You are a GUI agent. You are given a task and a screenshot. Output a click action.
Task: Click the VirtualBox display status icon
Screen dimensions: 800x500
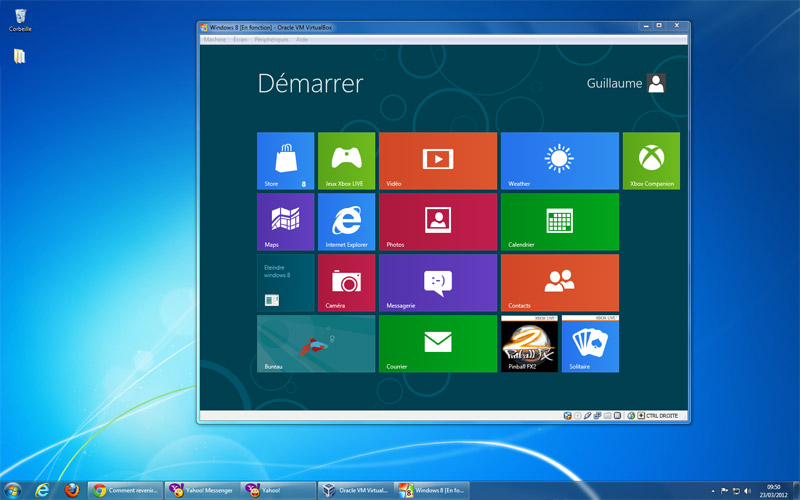click(x=617, y=416)
